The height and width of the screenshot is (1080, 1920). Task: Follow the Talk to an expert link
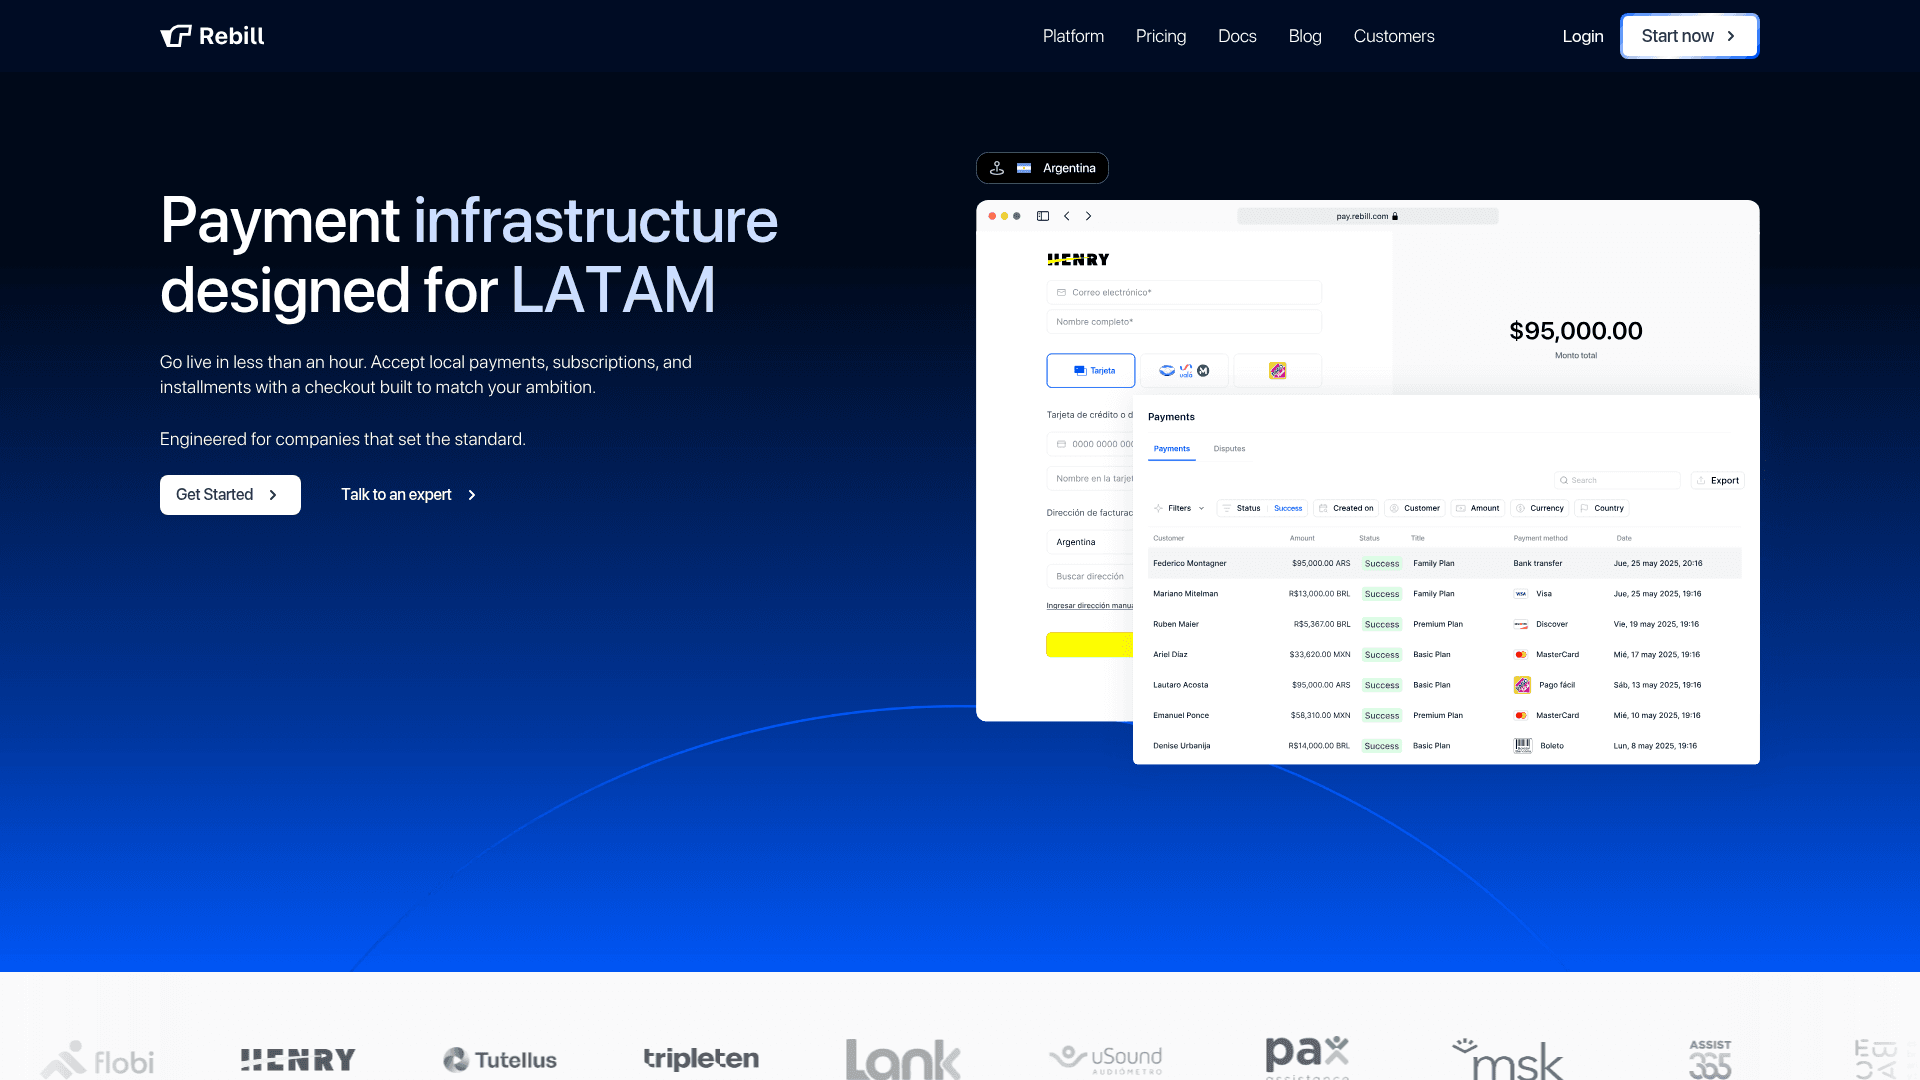click(409, 495)
